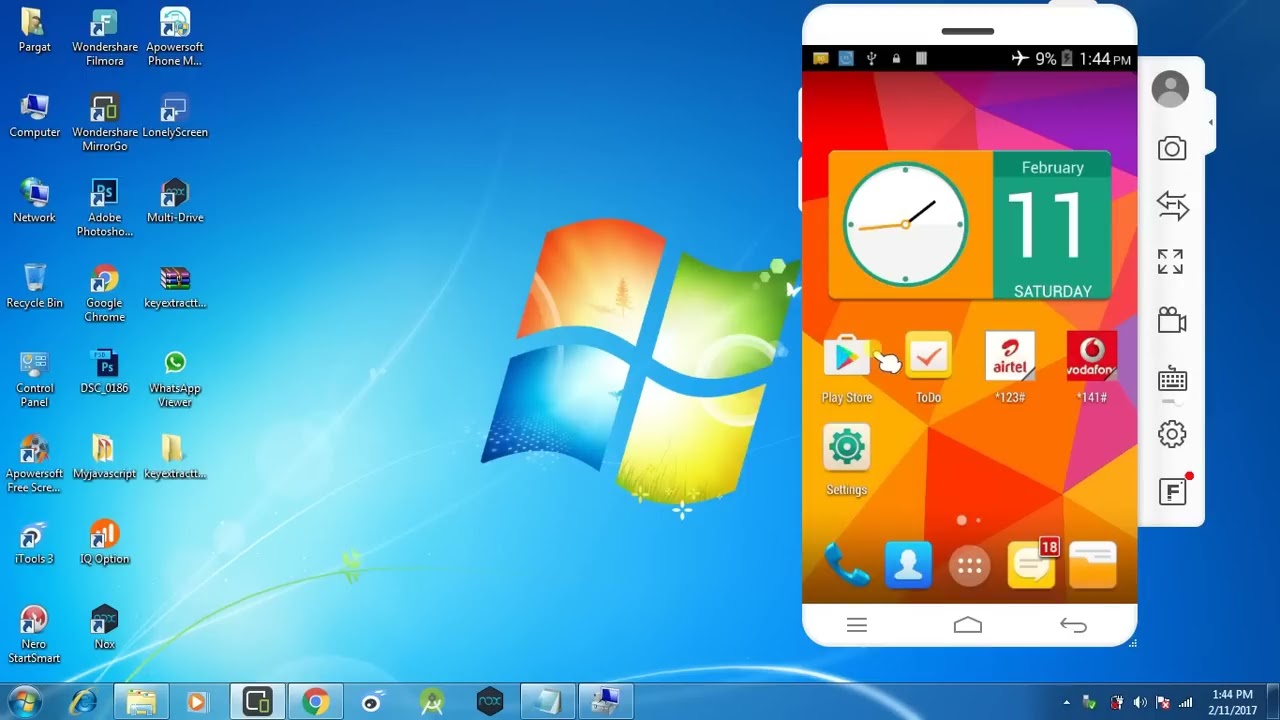This screenshot has height=720, width=1280.
Task: Open File Explorer from taskbar
Action: click(x=141, y=702)
